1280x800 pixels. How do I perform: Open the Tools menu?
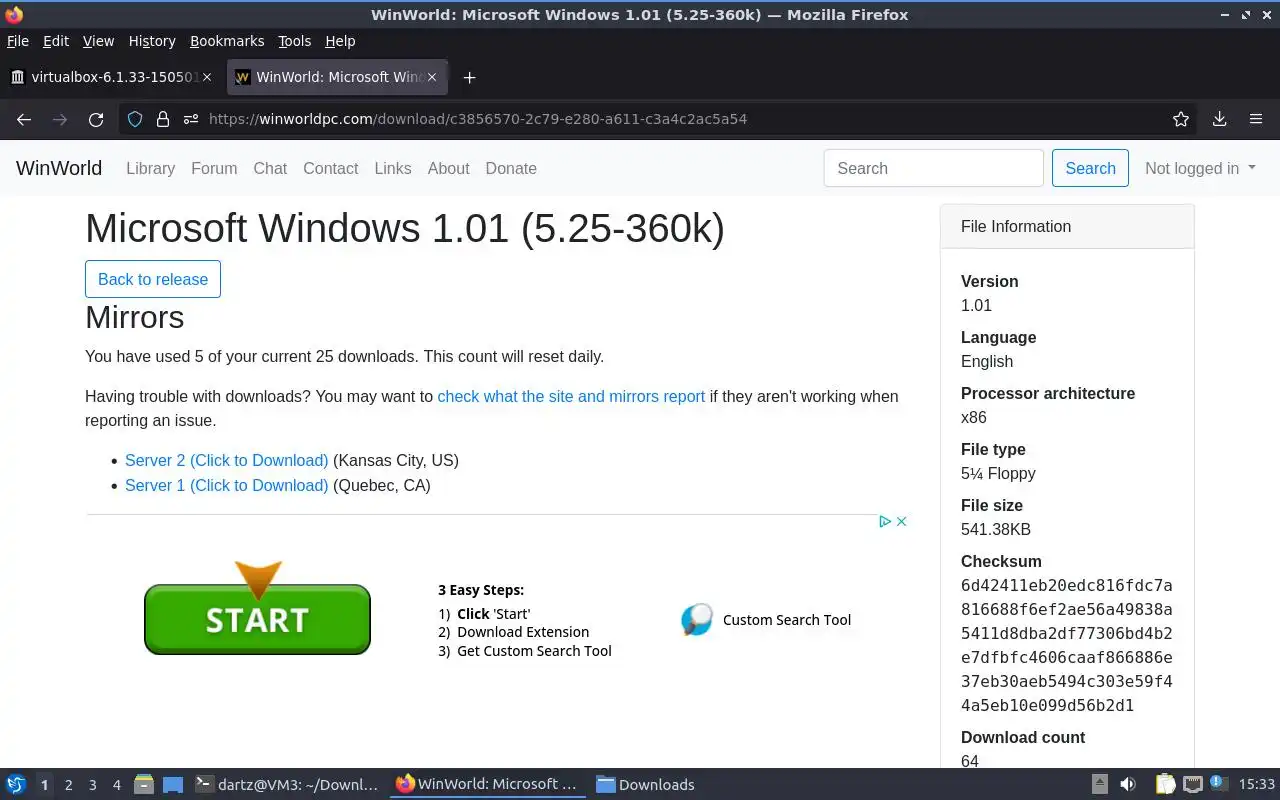coord(295,41)
